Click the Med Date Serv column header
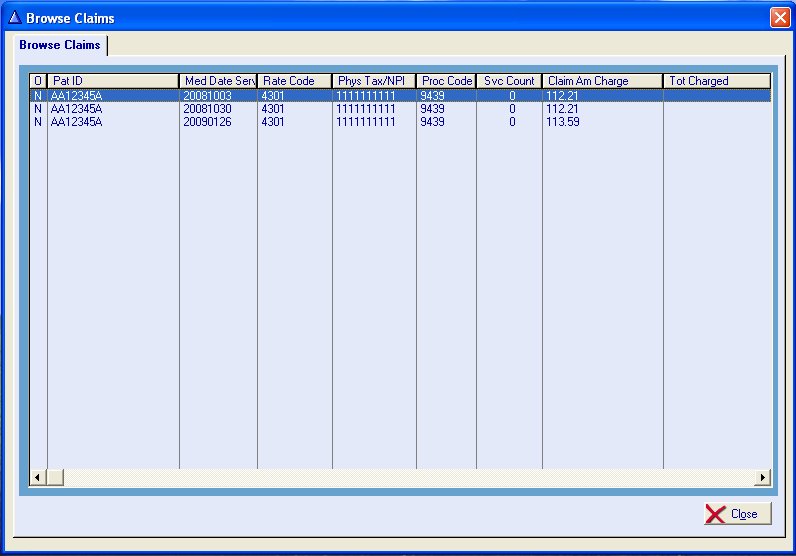Screen dimensions: 796x556 tap(218, 81)
